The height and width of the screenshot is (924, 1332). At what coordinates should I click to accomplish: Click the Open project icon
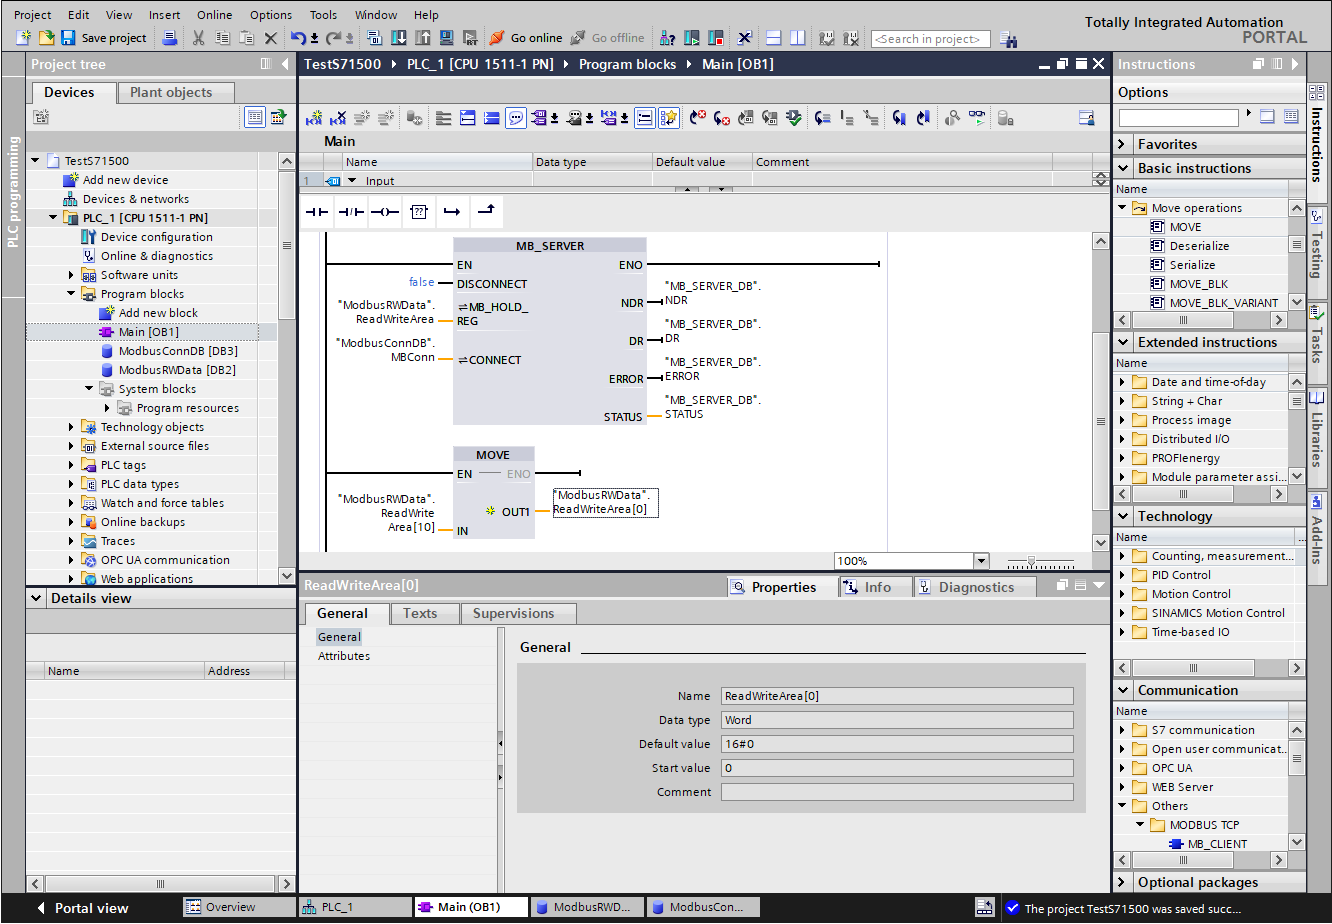coord(46,38)
